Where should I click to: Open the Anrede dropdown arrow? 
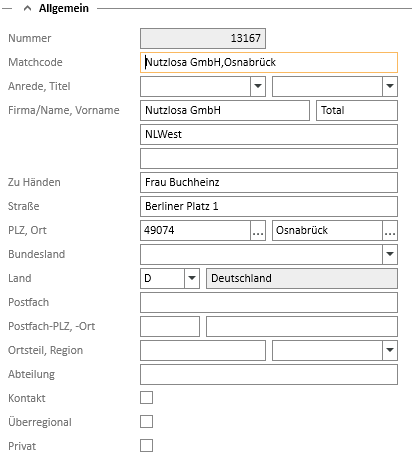click(258, 86)
